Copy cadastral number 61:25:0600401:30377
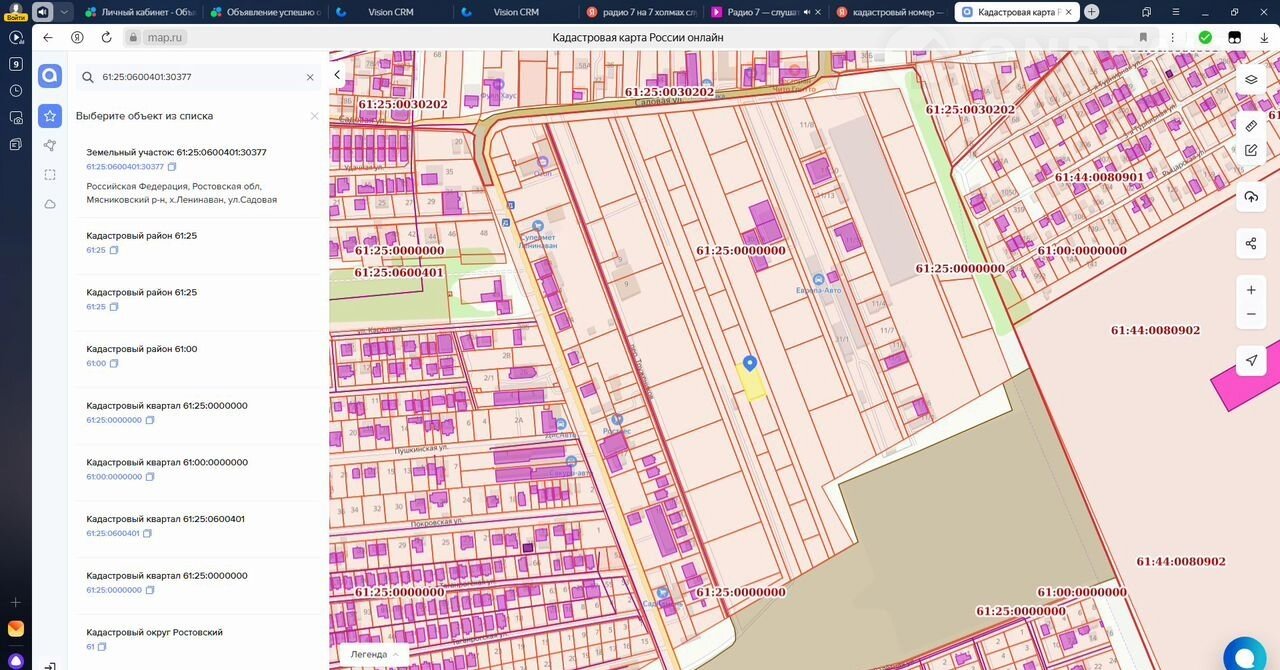This screenshot has height=670, width=1280. pyautogui.click(x=172, y=167)
